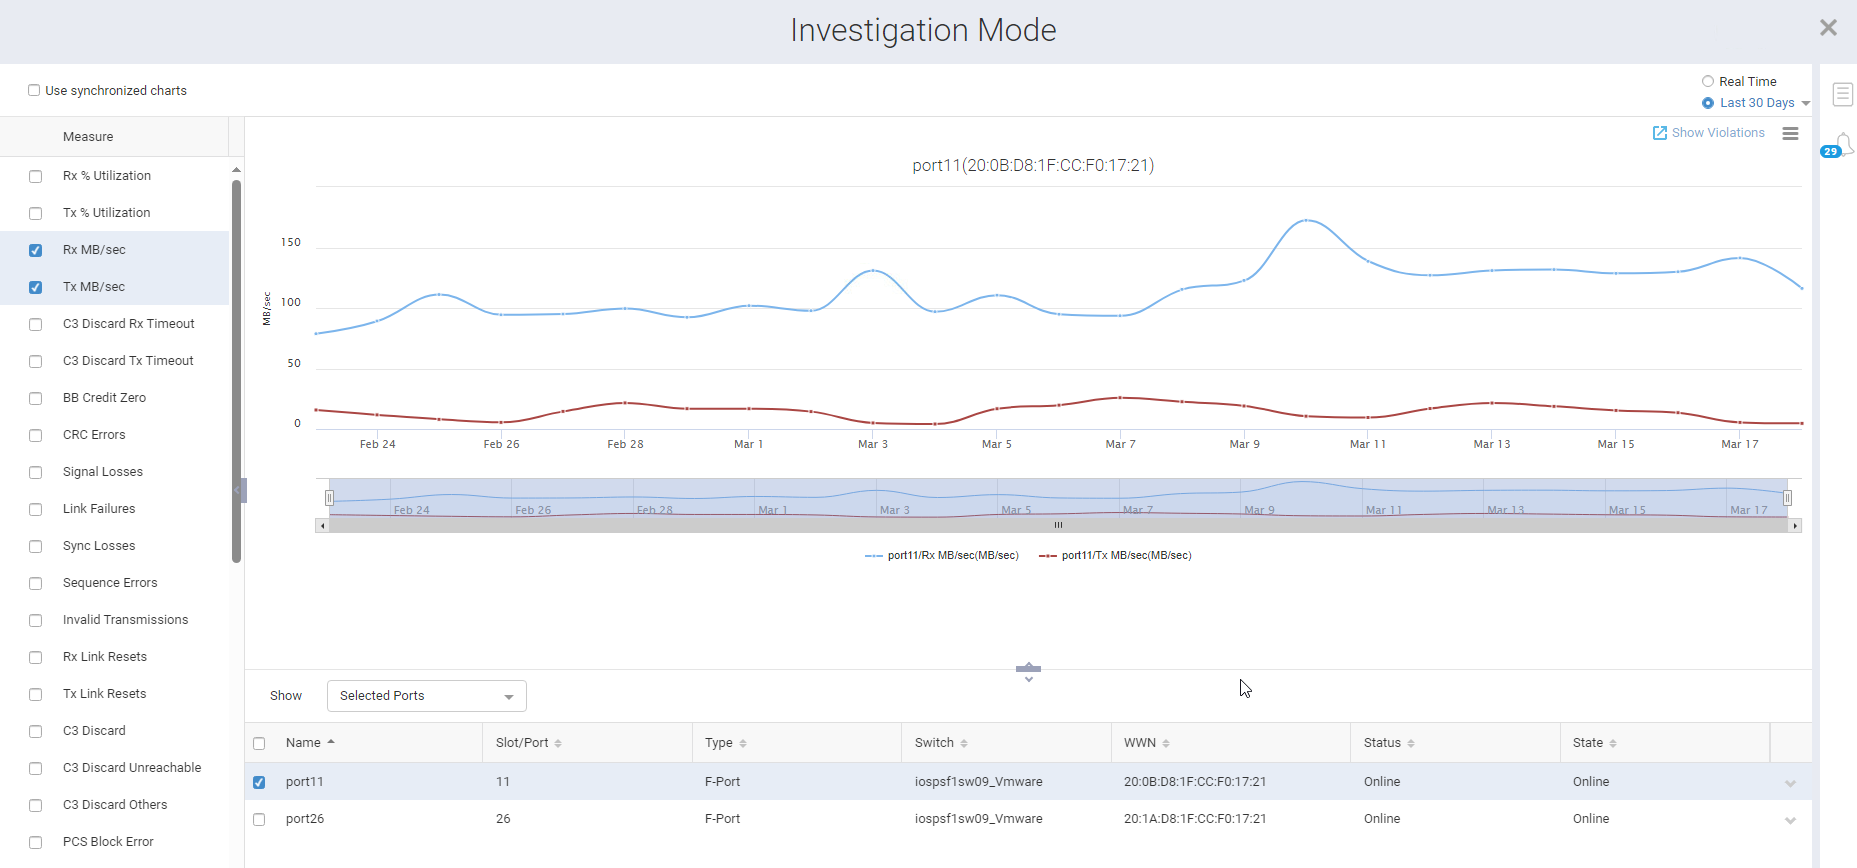
Task: Select the Real Time radio option
Action: [1708, 82]
